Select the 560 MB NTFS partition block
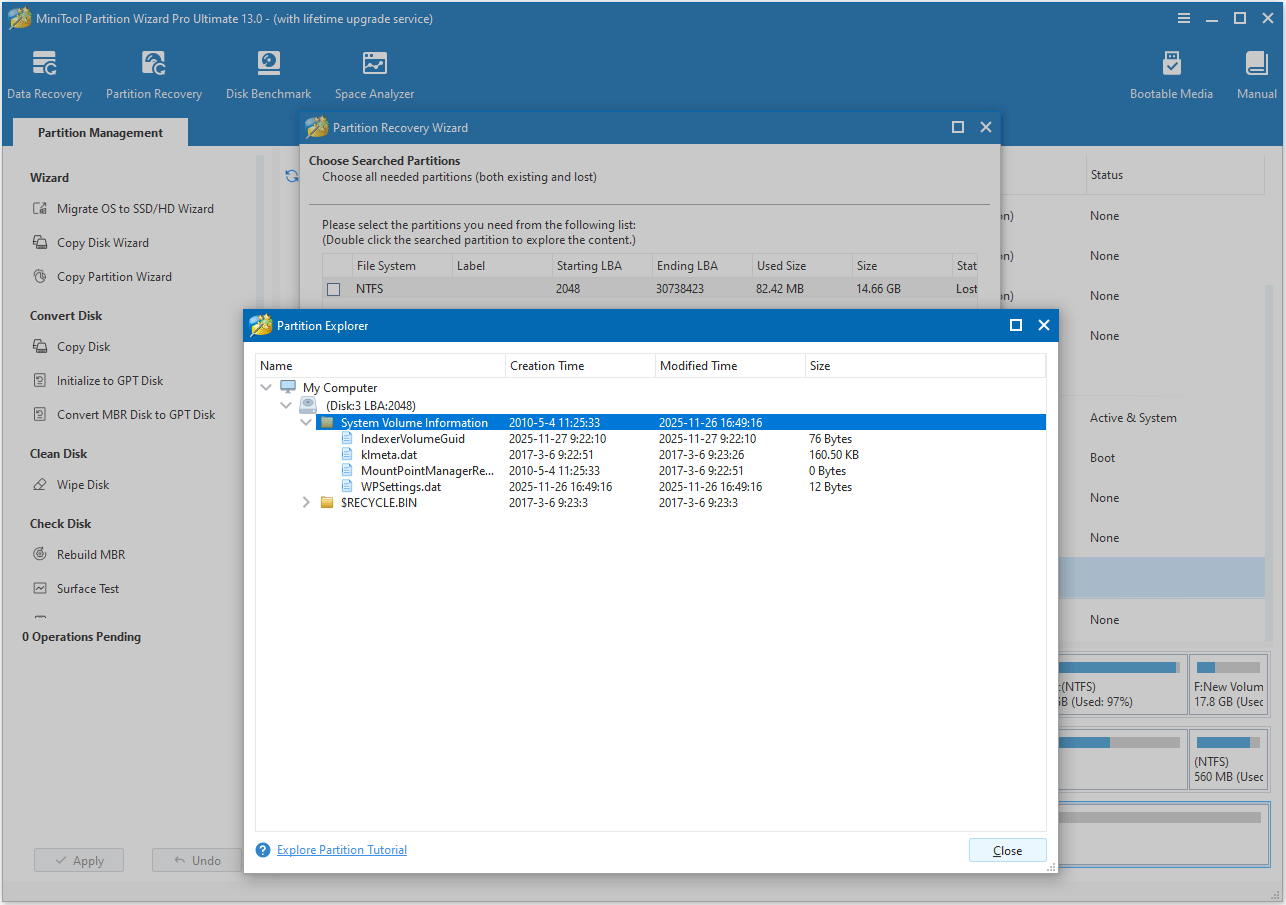The height and width of the screenshot is (905, 1286). pos(1228,761)
